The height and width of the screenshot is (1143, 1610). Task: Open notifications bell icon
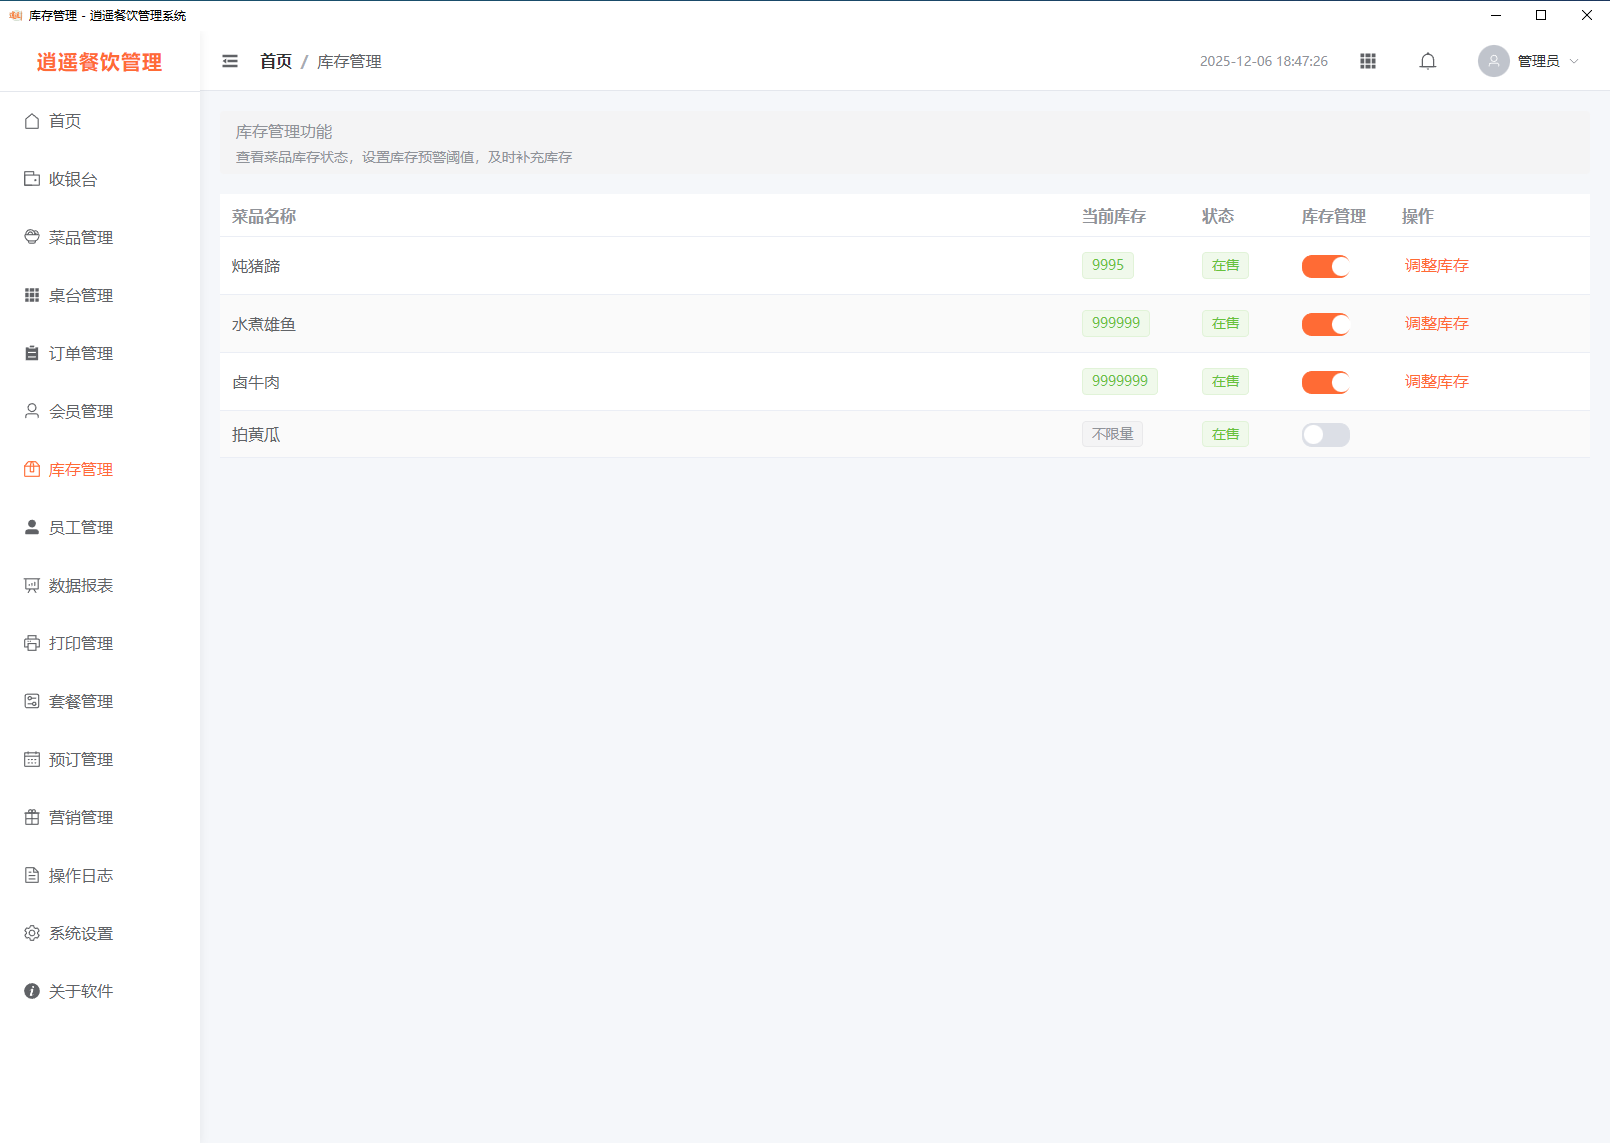pos(1428,61)
